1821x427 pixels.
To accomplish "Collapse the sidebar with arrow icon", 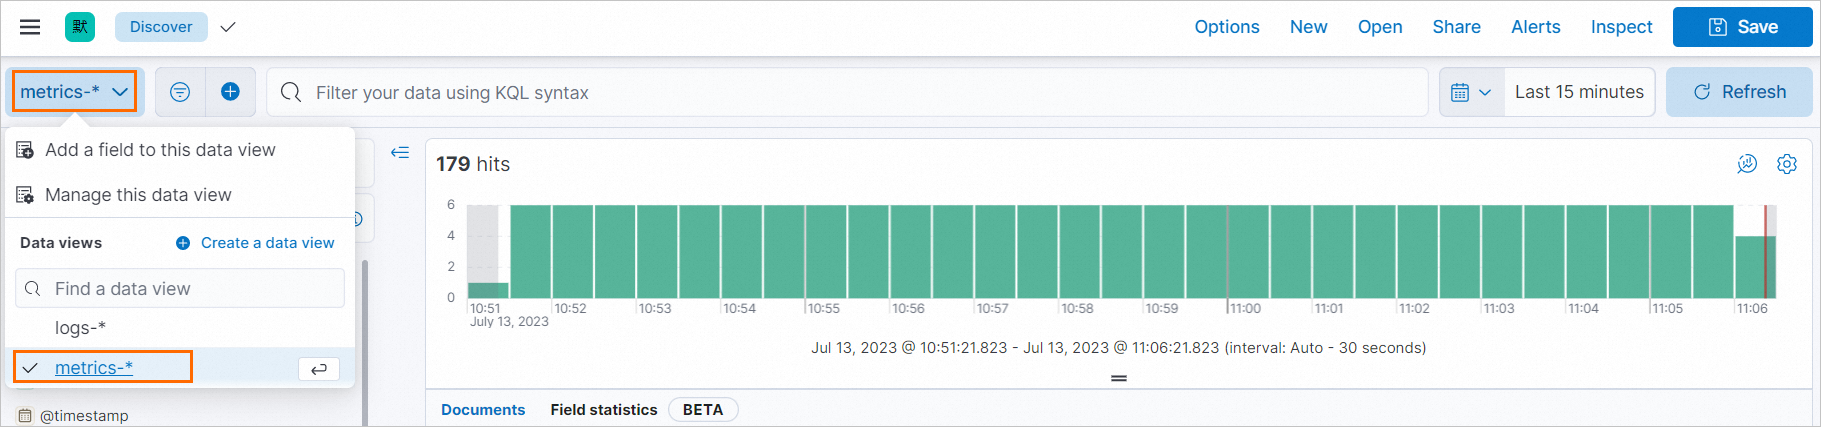I will tap(400, 152).
